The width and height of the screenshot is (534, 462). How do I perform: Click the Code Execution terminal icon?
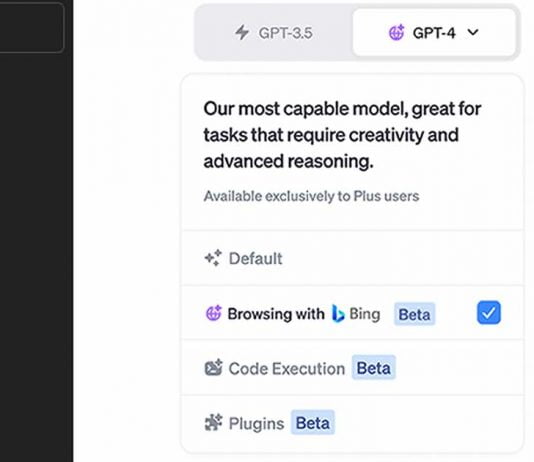[x=213, y=368]
